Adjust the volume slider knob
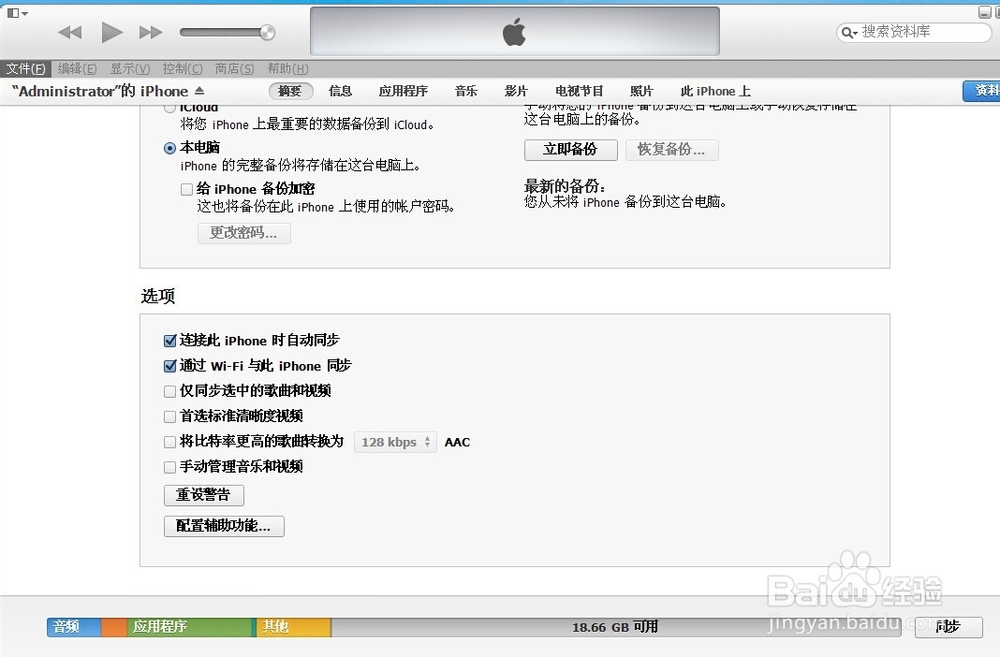 [267, 32]
